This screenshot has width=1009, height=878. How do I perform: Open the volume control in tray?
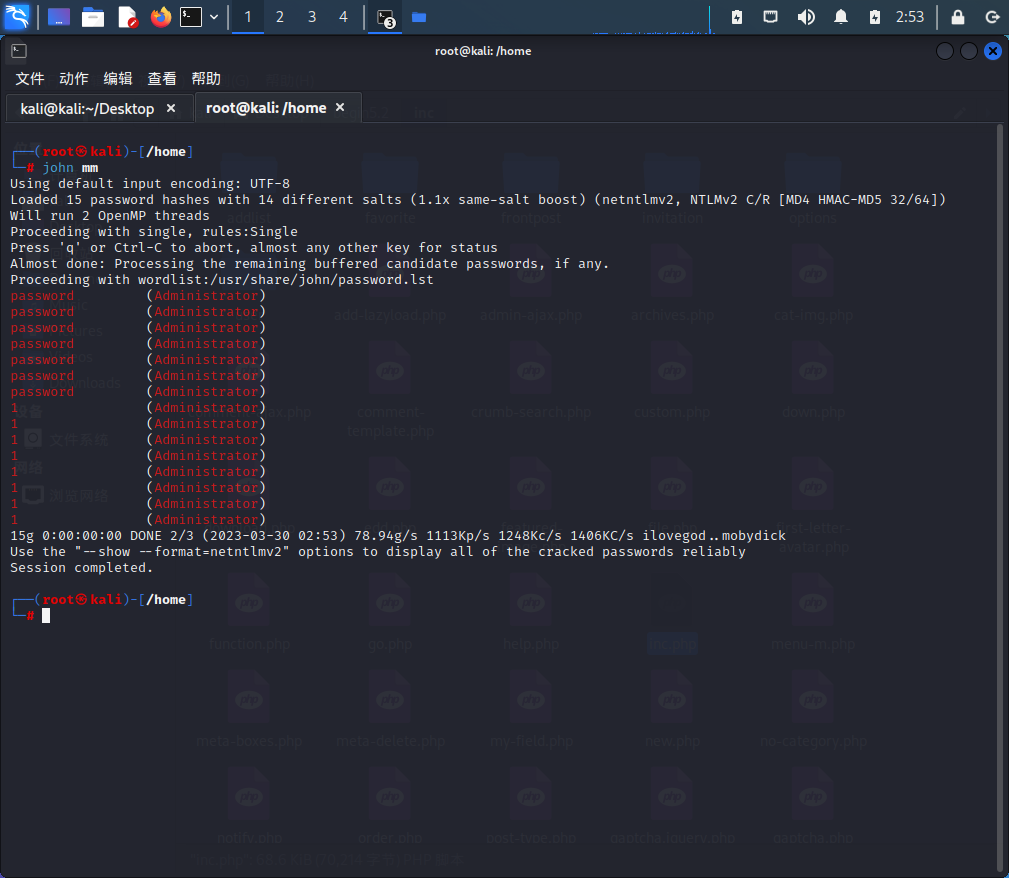[x=805, y=17]
